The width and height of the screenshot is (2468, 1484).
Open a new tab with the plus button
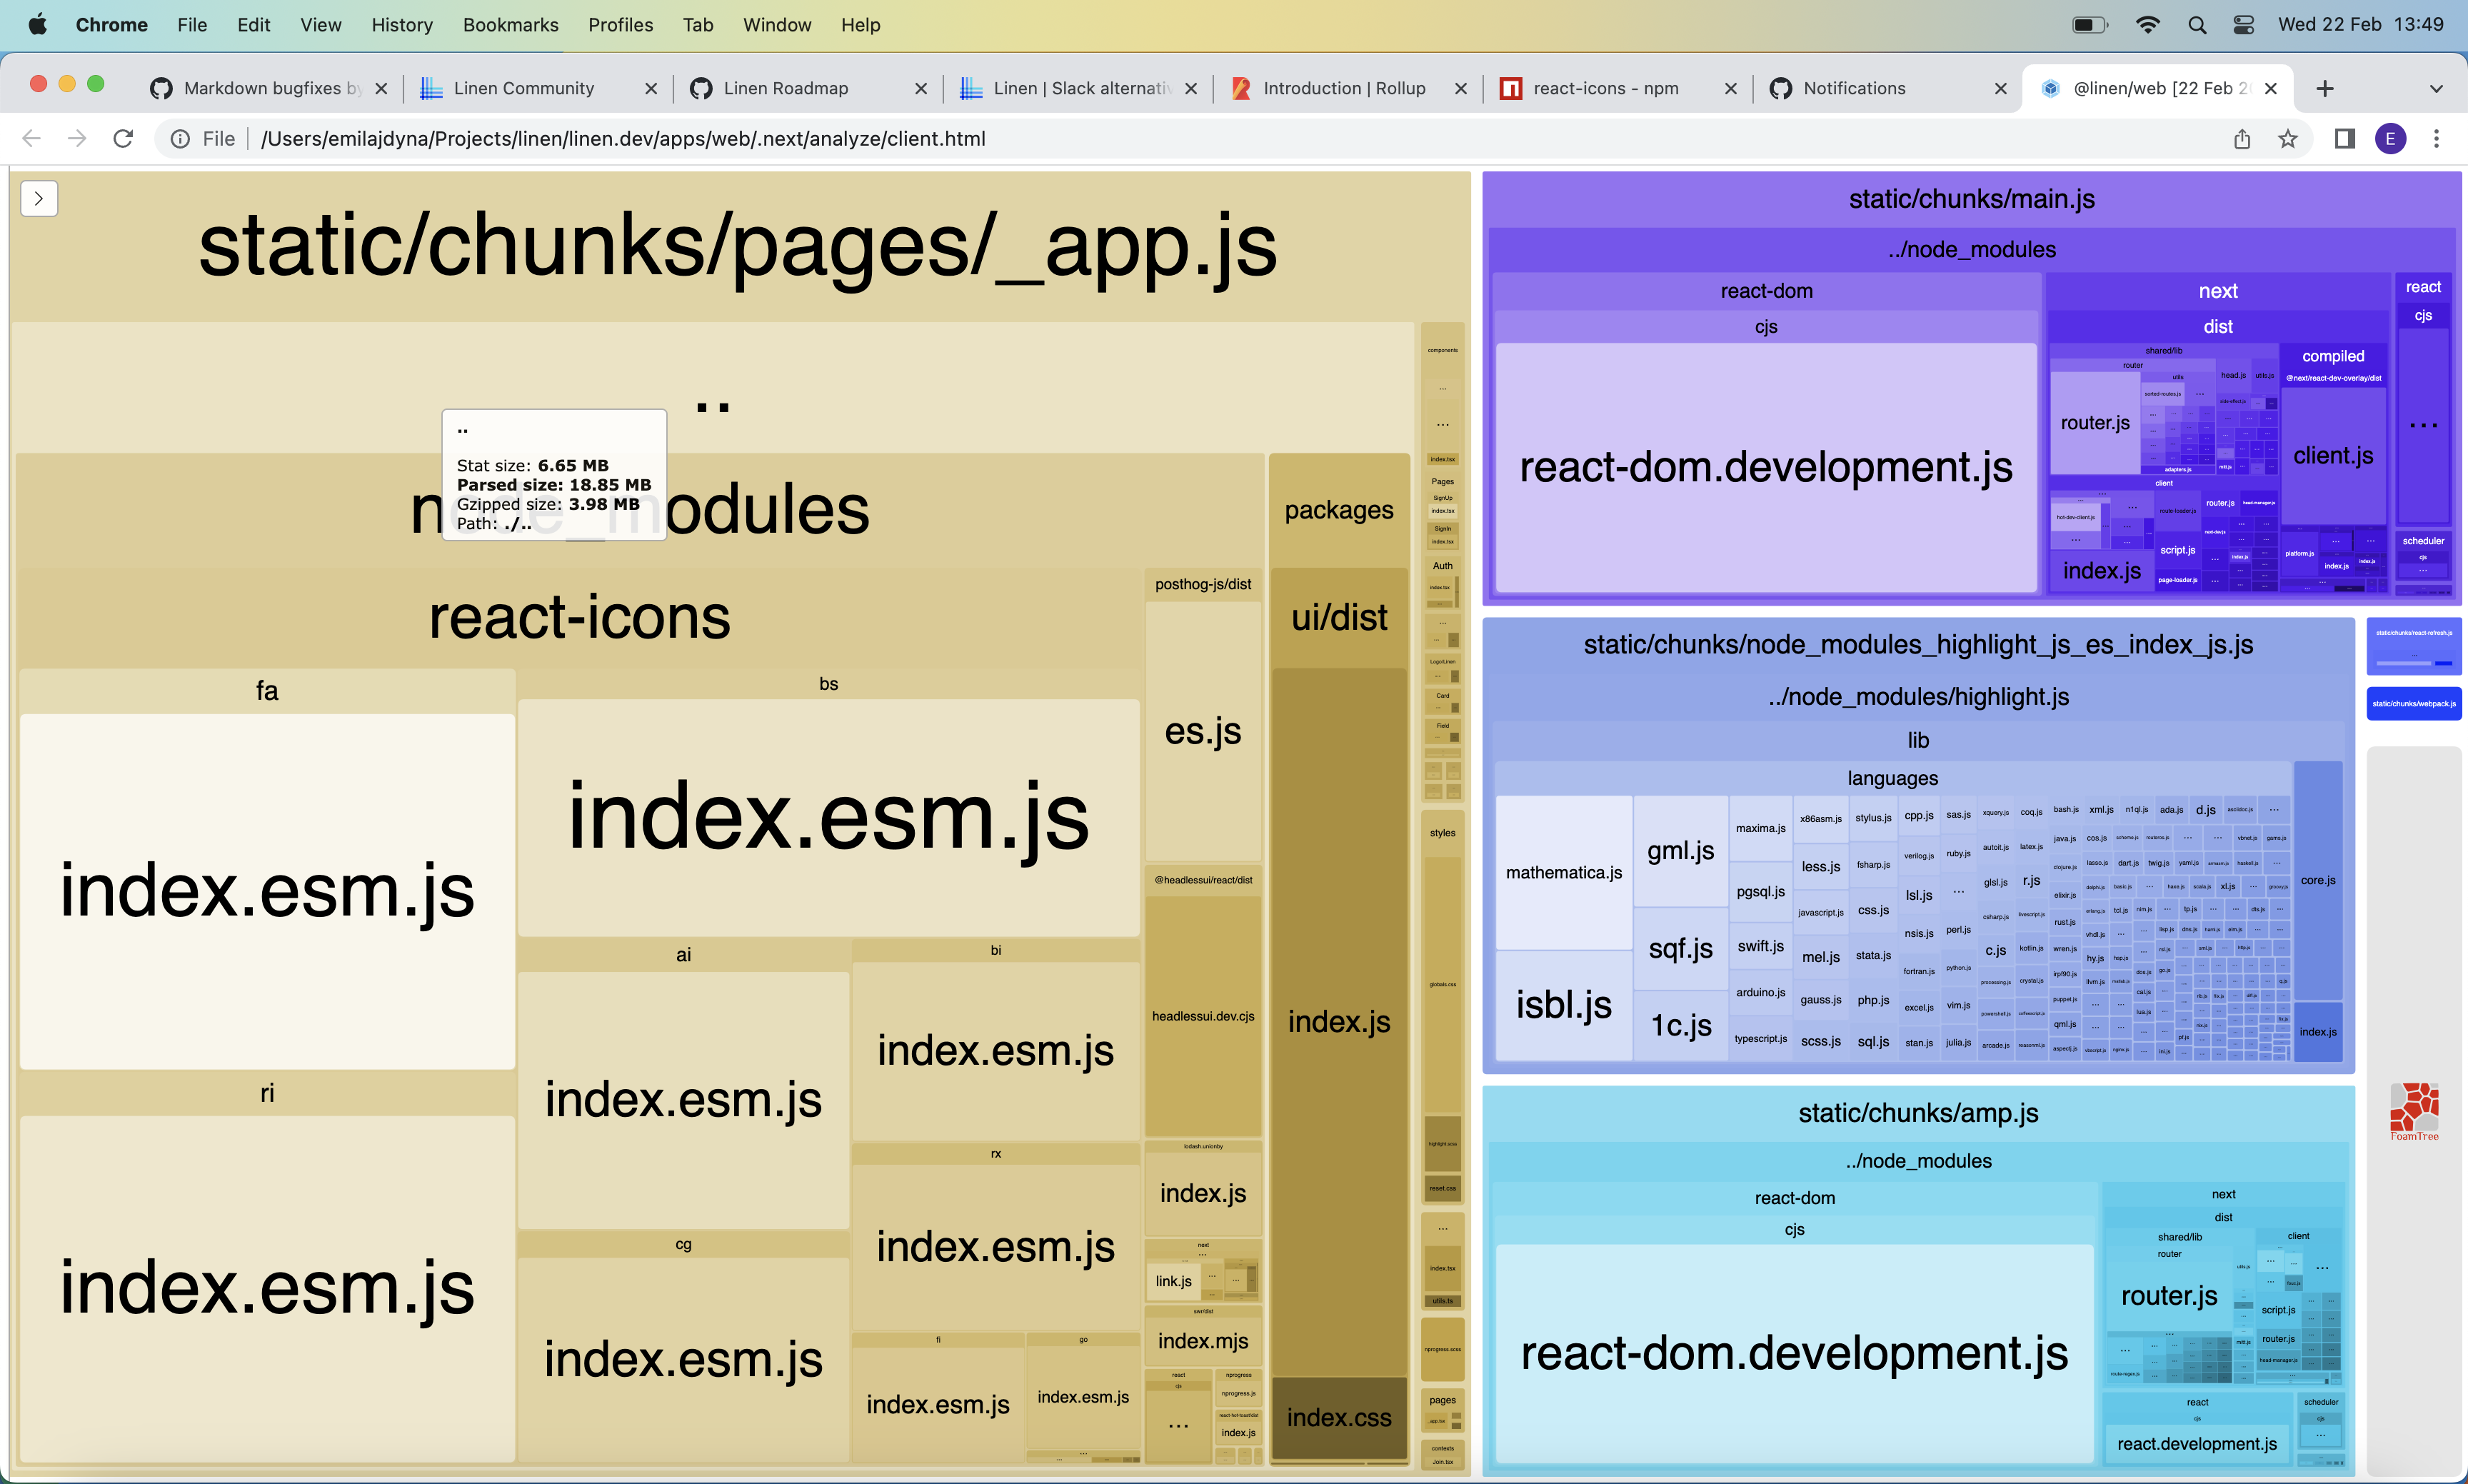[2325, 88]
